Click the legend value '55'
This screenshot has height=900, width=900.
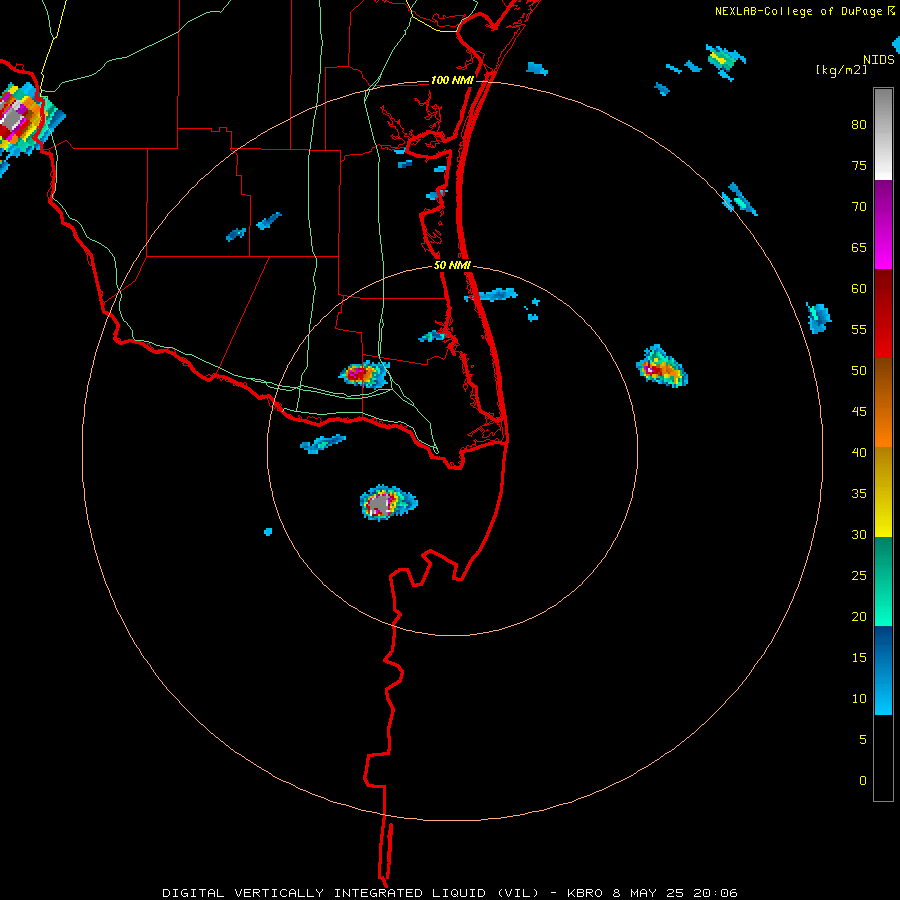click(x=859, y=329)
